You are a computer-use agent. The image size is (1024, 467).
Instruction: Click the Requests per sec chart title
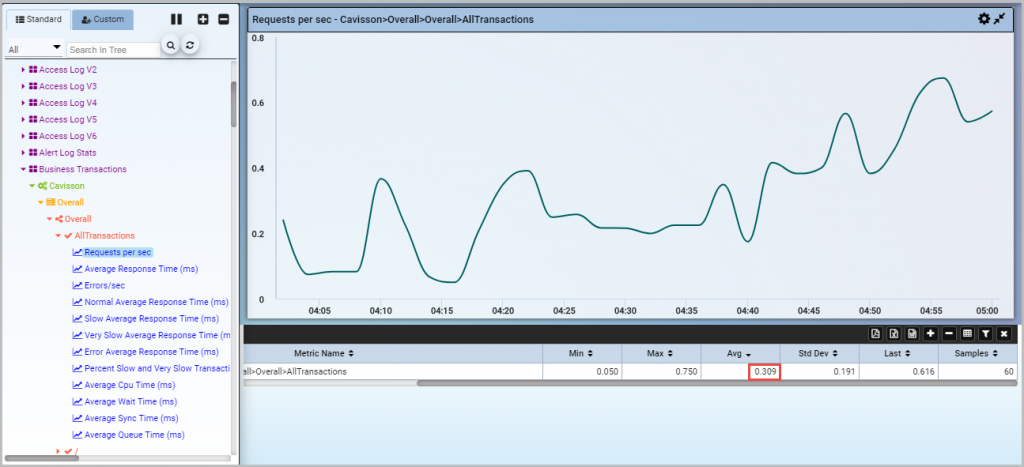click(393, 20)
